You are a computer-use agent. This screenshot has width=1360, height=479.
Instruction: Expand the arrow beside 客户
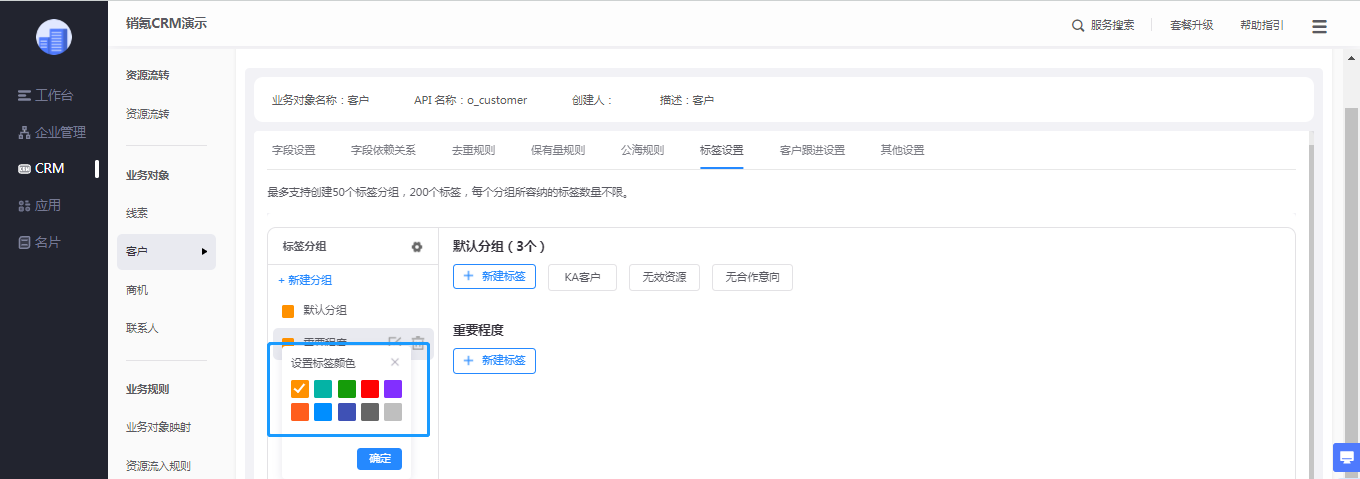tap(205, 251)
